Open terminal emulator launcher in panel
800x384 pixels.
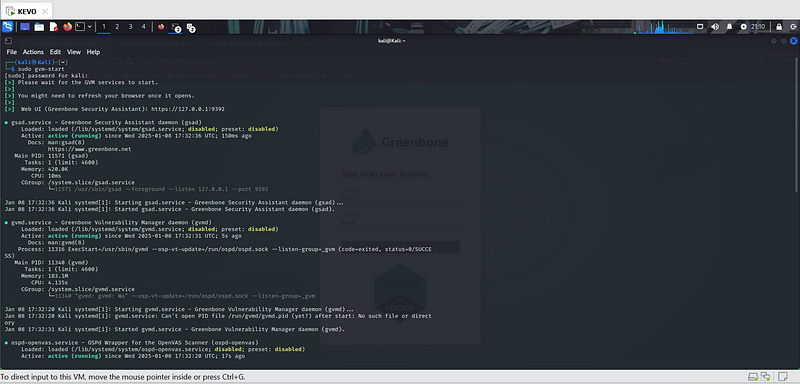[80, 27]
